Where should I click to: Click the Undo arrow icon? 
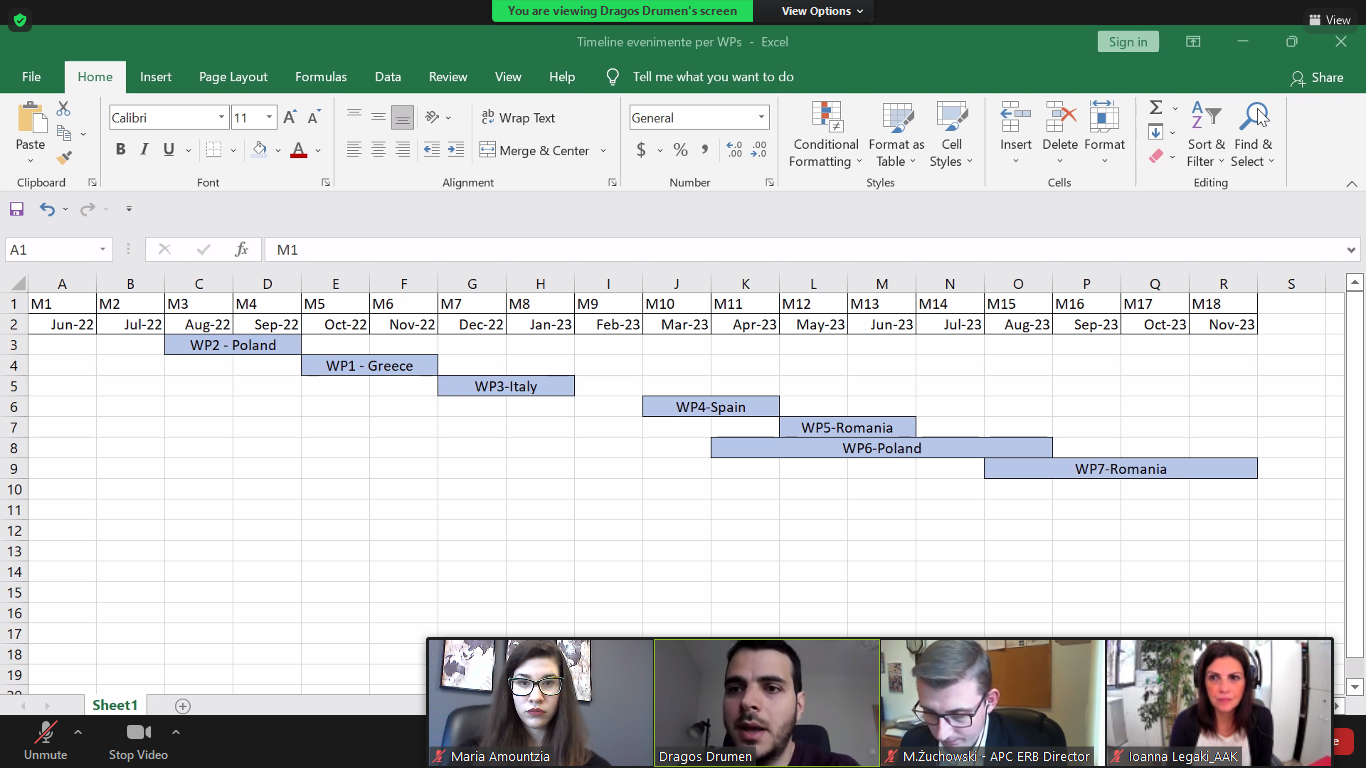pyautogui.click(x=47, y=209)
